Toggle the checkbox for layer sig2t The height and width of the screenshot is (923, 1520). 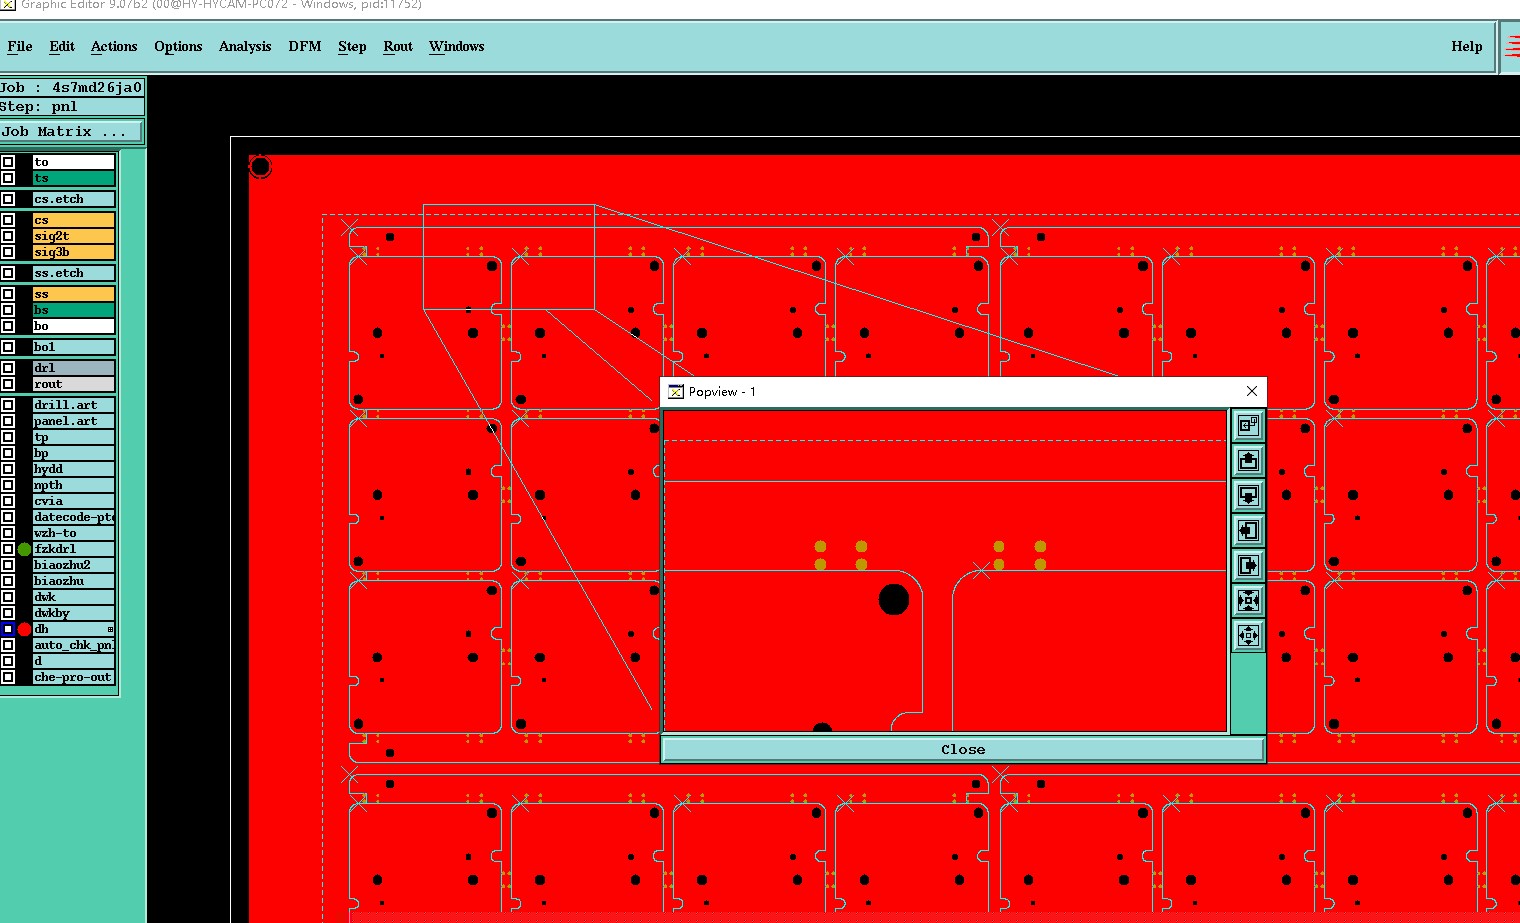8,236
